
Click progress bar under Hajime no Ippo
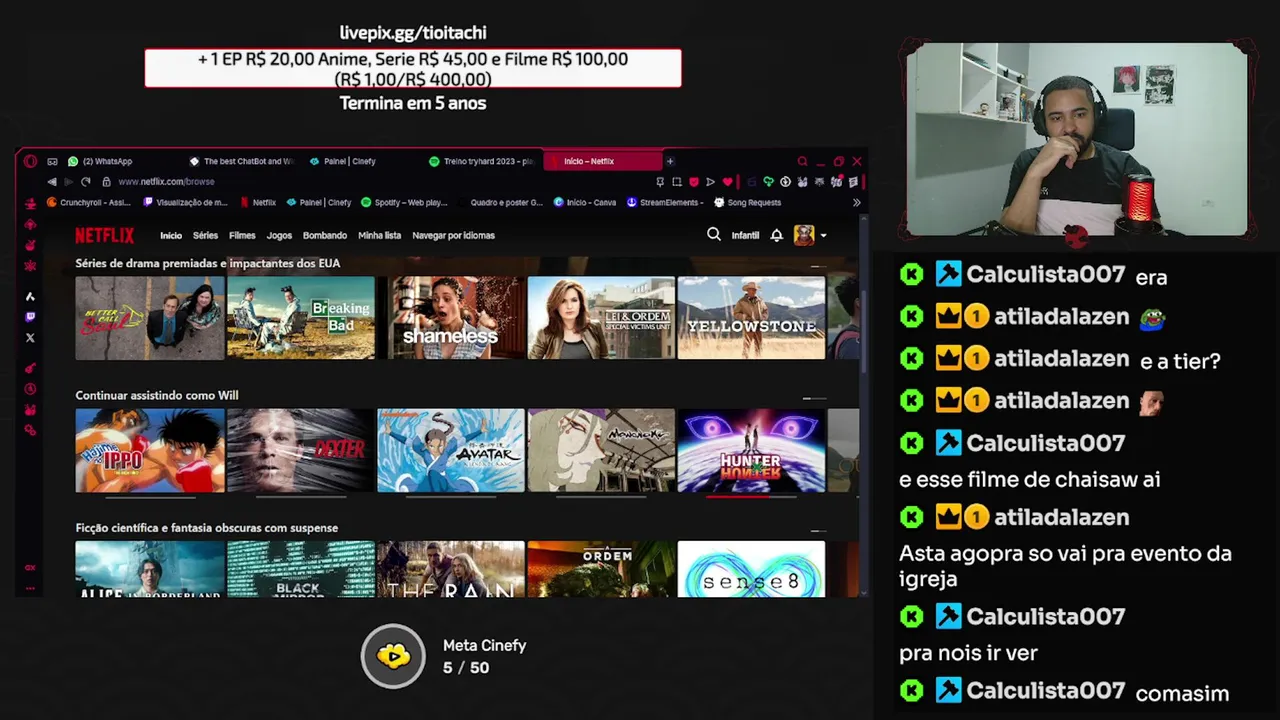[150, 496]
